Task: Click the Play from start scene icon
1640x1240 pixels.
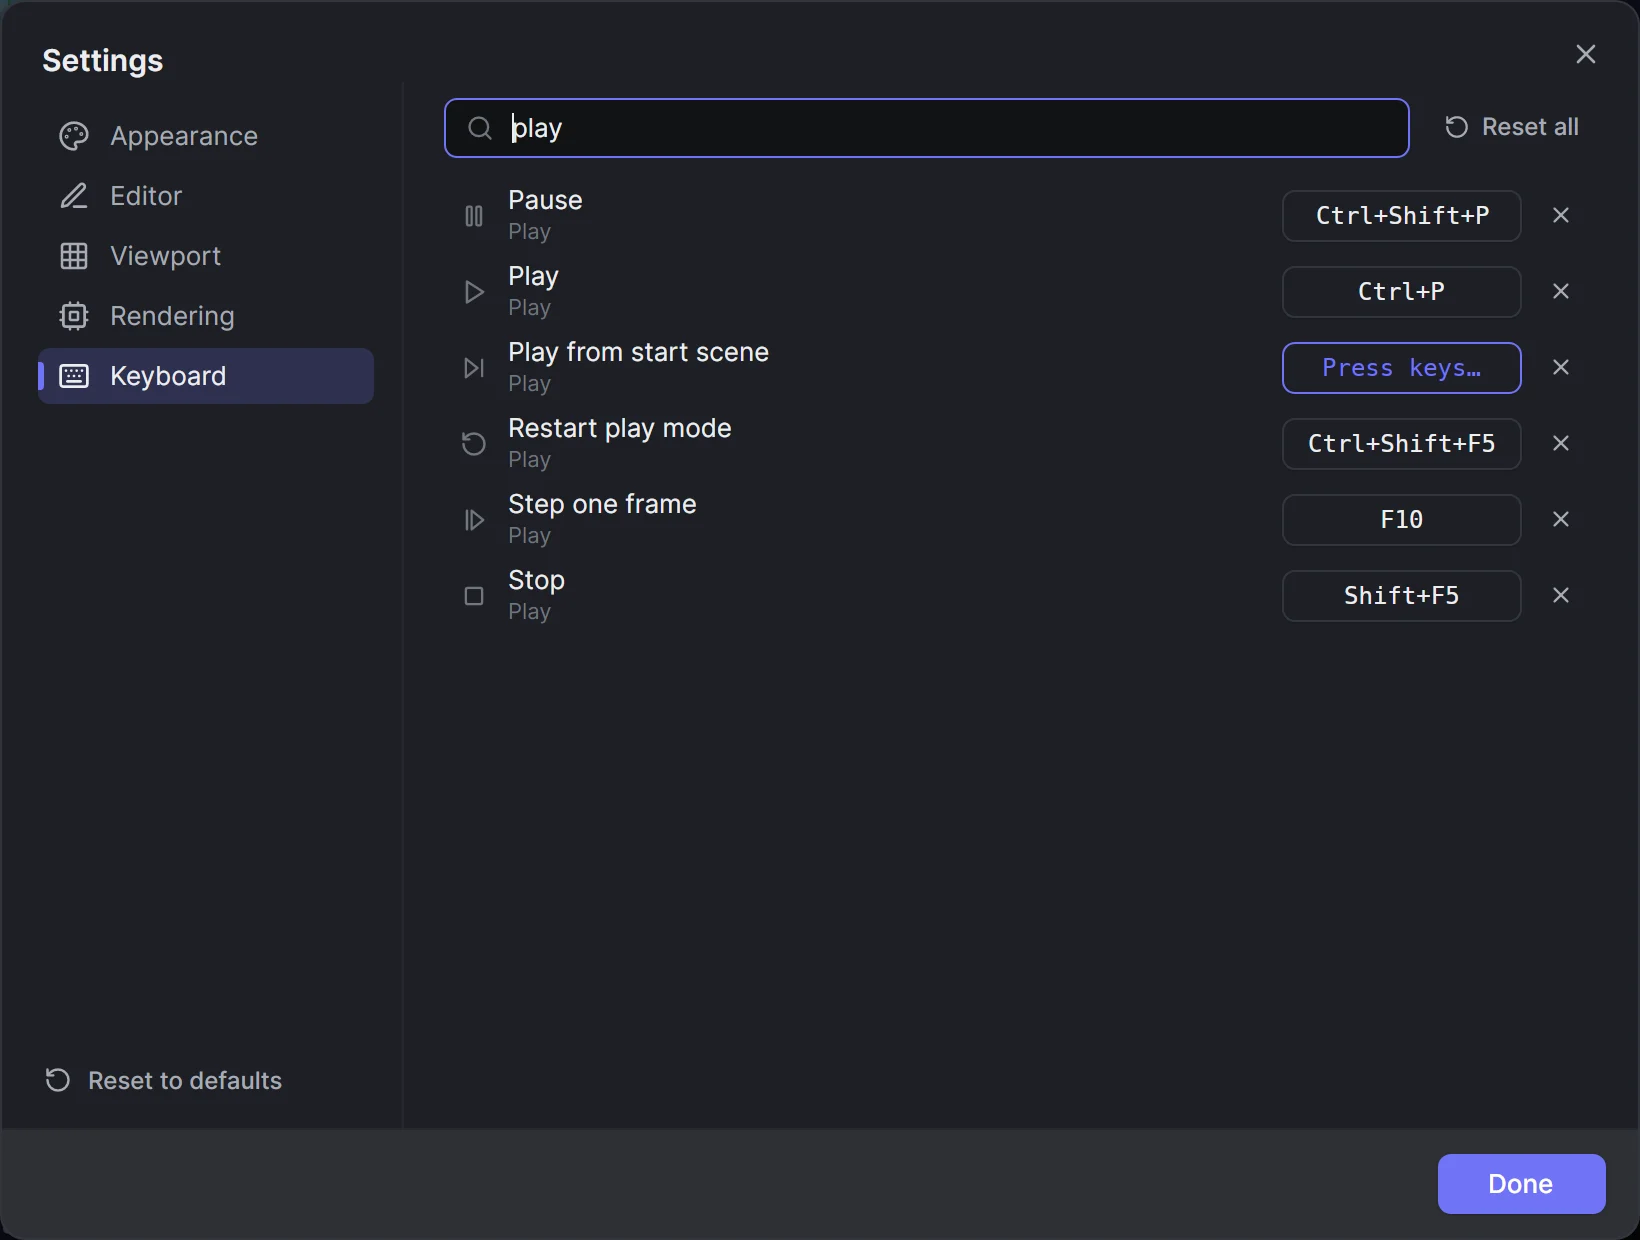Action: click(474, 368)
